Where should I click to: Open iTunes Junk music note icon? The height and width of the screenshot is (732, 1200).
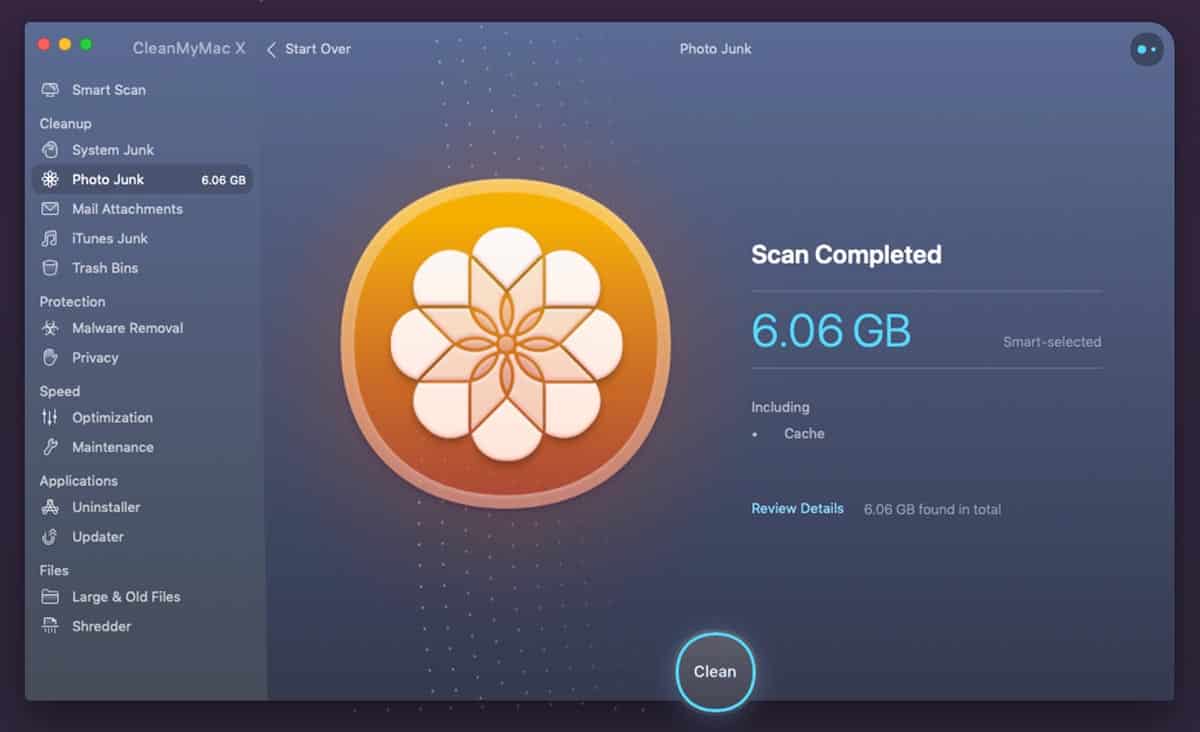[50, 239]
